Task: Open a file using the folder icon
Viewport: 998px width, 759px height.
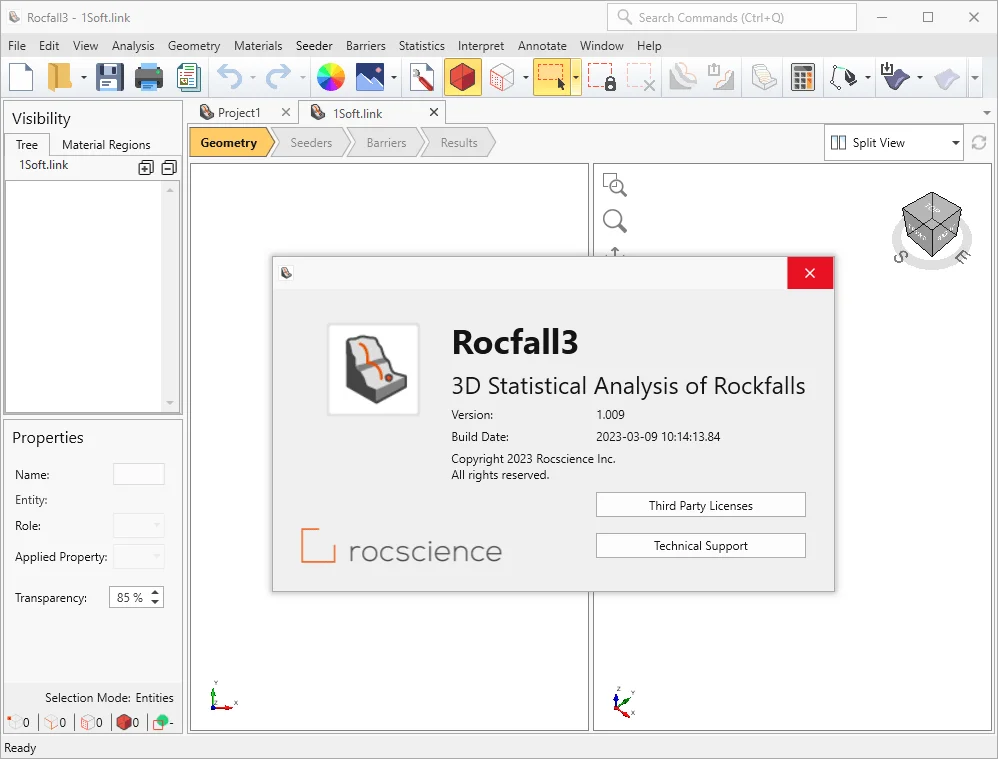Action: pos(59,78)
